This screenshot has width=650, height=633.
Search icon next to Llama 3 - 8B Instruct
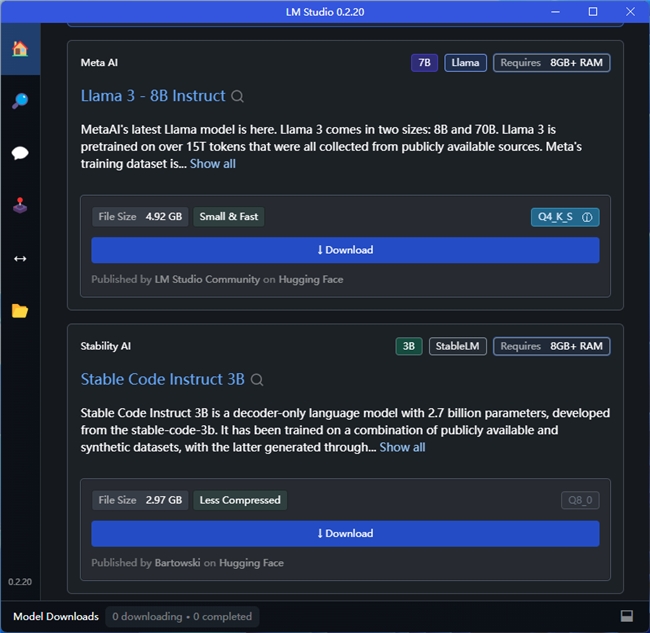[238, 97]
